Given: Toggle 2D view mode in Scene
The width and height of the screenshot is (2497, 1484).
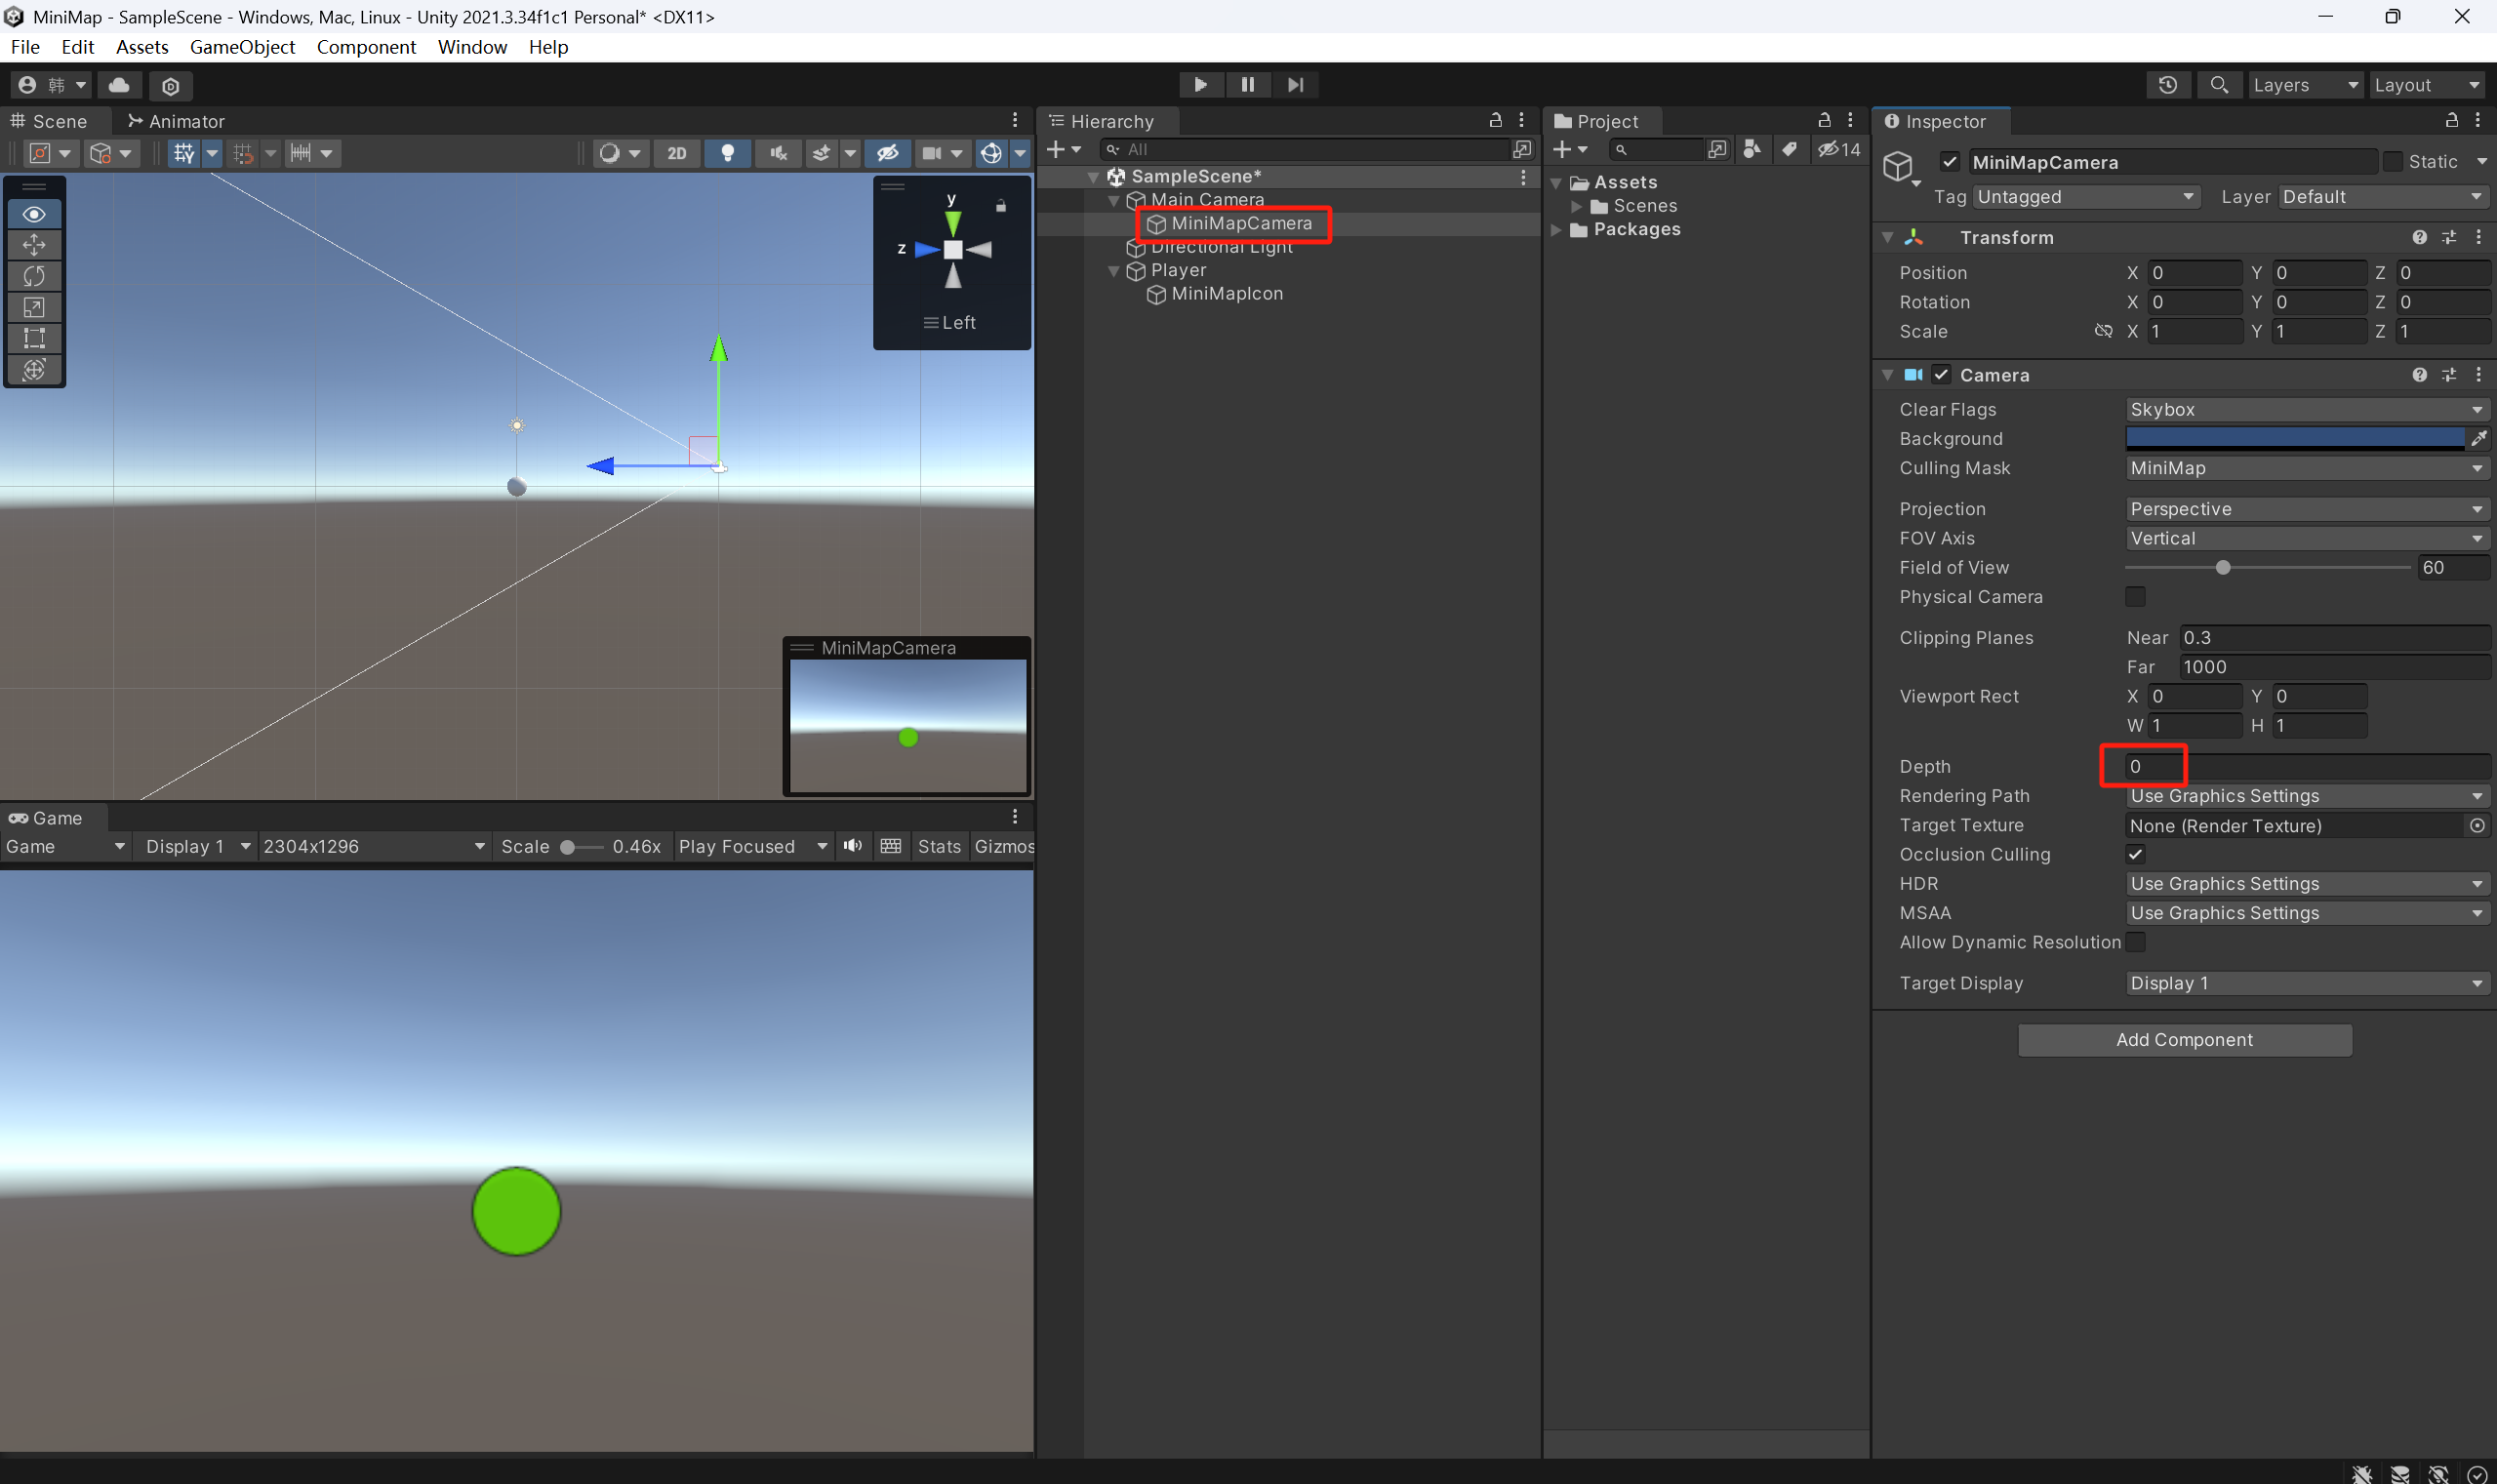Looking at the screenshot, I should click(x=677, y=153).
